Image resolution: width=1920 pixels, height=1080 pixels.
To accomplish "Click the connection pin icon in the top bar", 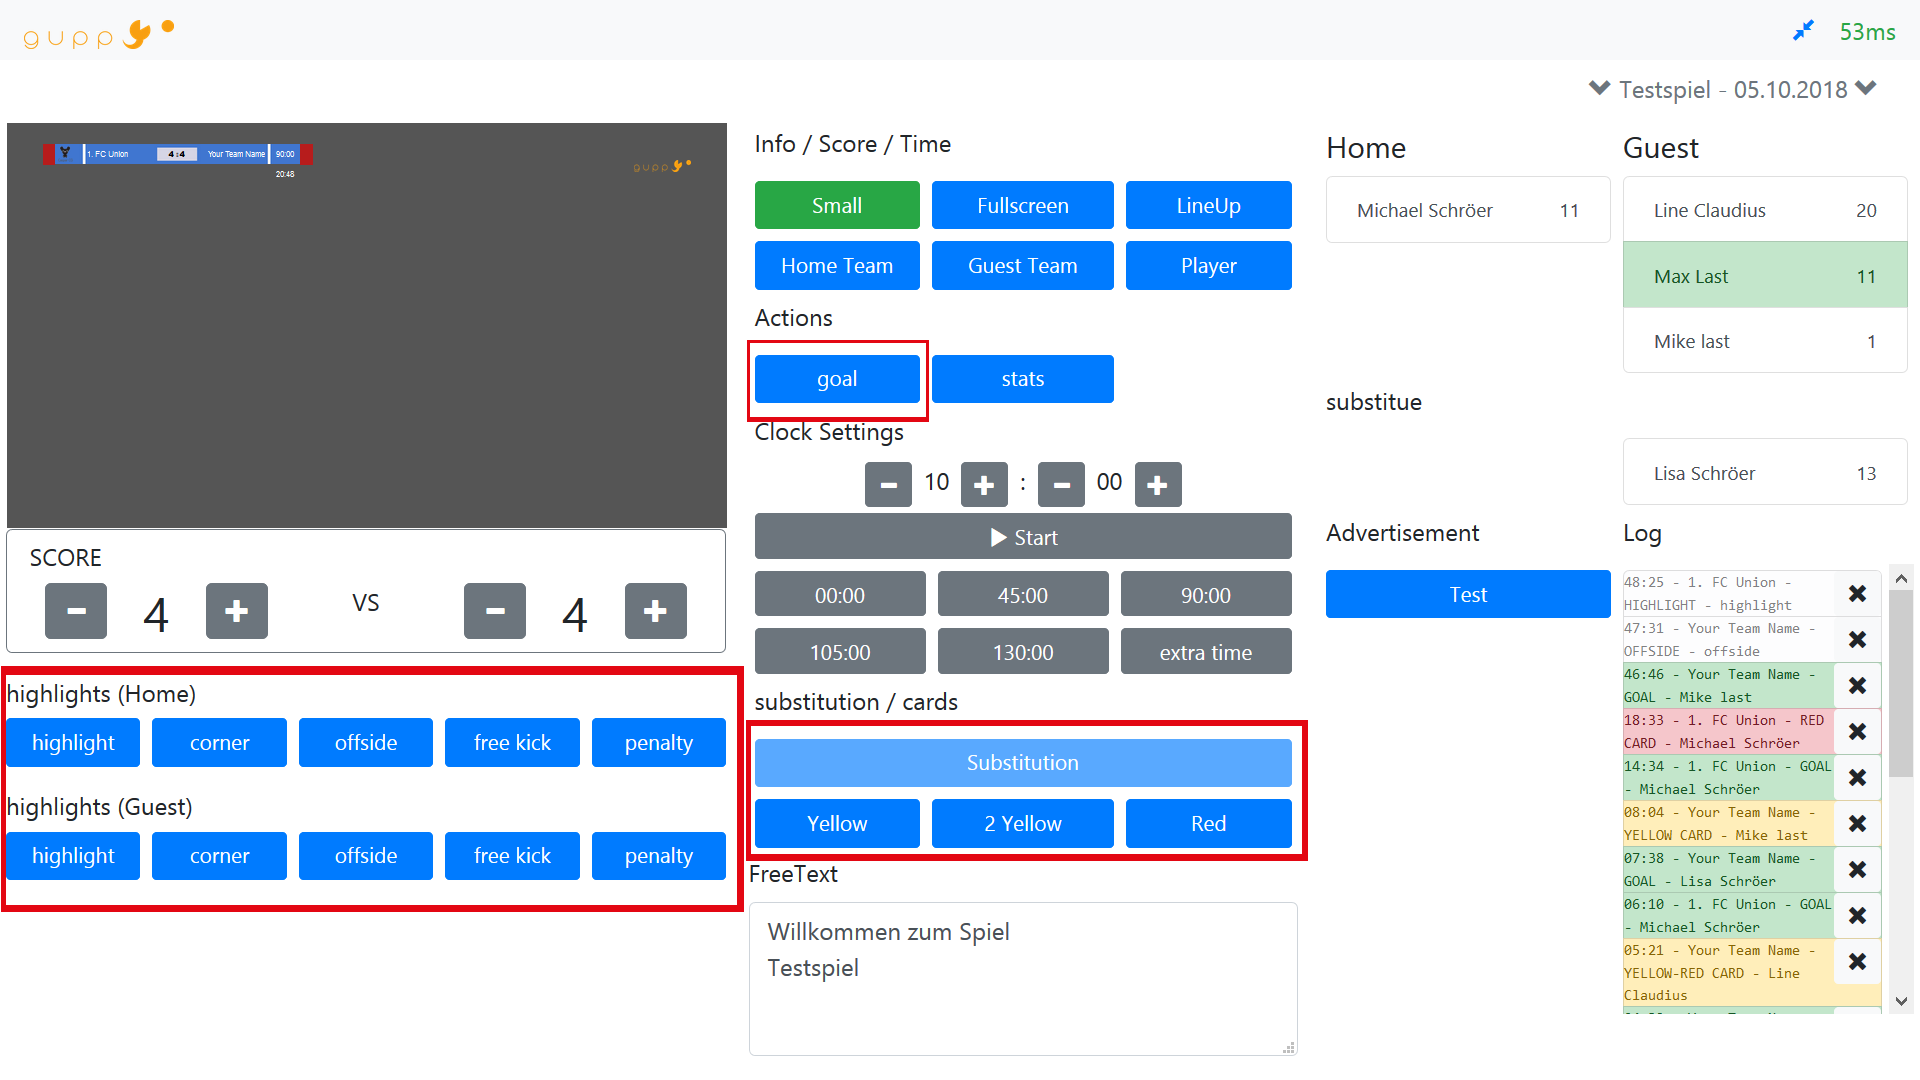I will pyautogui.click(x=1804, y=30).
